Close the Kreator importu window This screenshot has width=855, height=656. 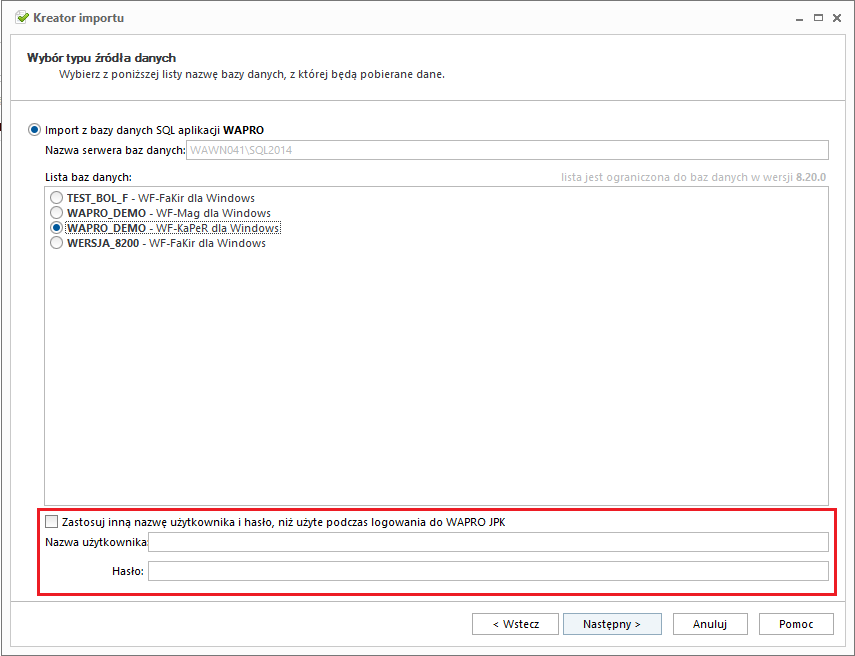coord(837,18)
